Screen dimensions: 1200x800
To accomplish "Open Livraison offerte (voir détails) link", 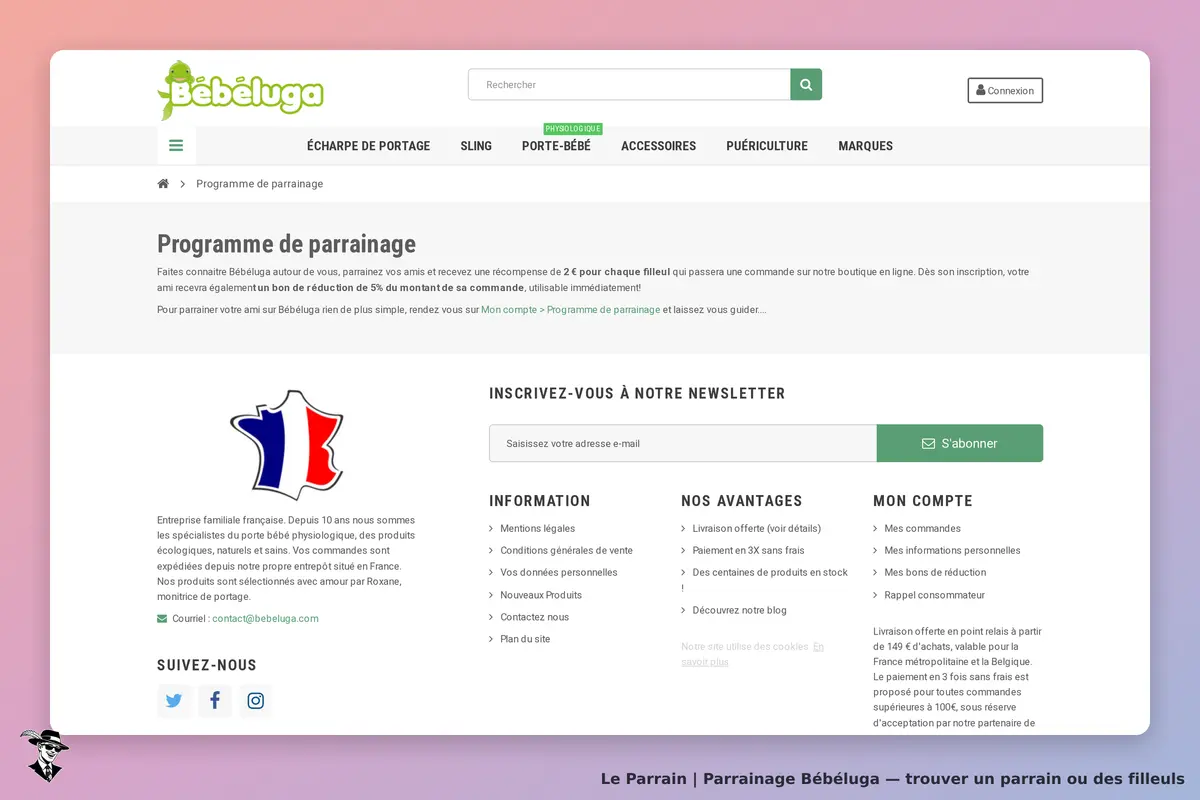I will point(757,529).
